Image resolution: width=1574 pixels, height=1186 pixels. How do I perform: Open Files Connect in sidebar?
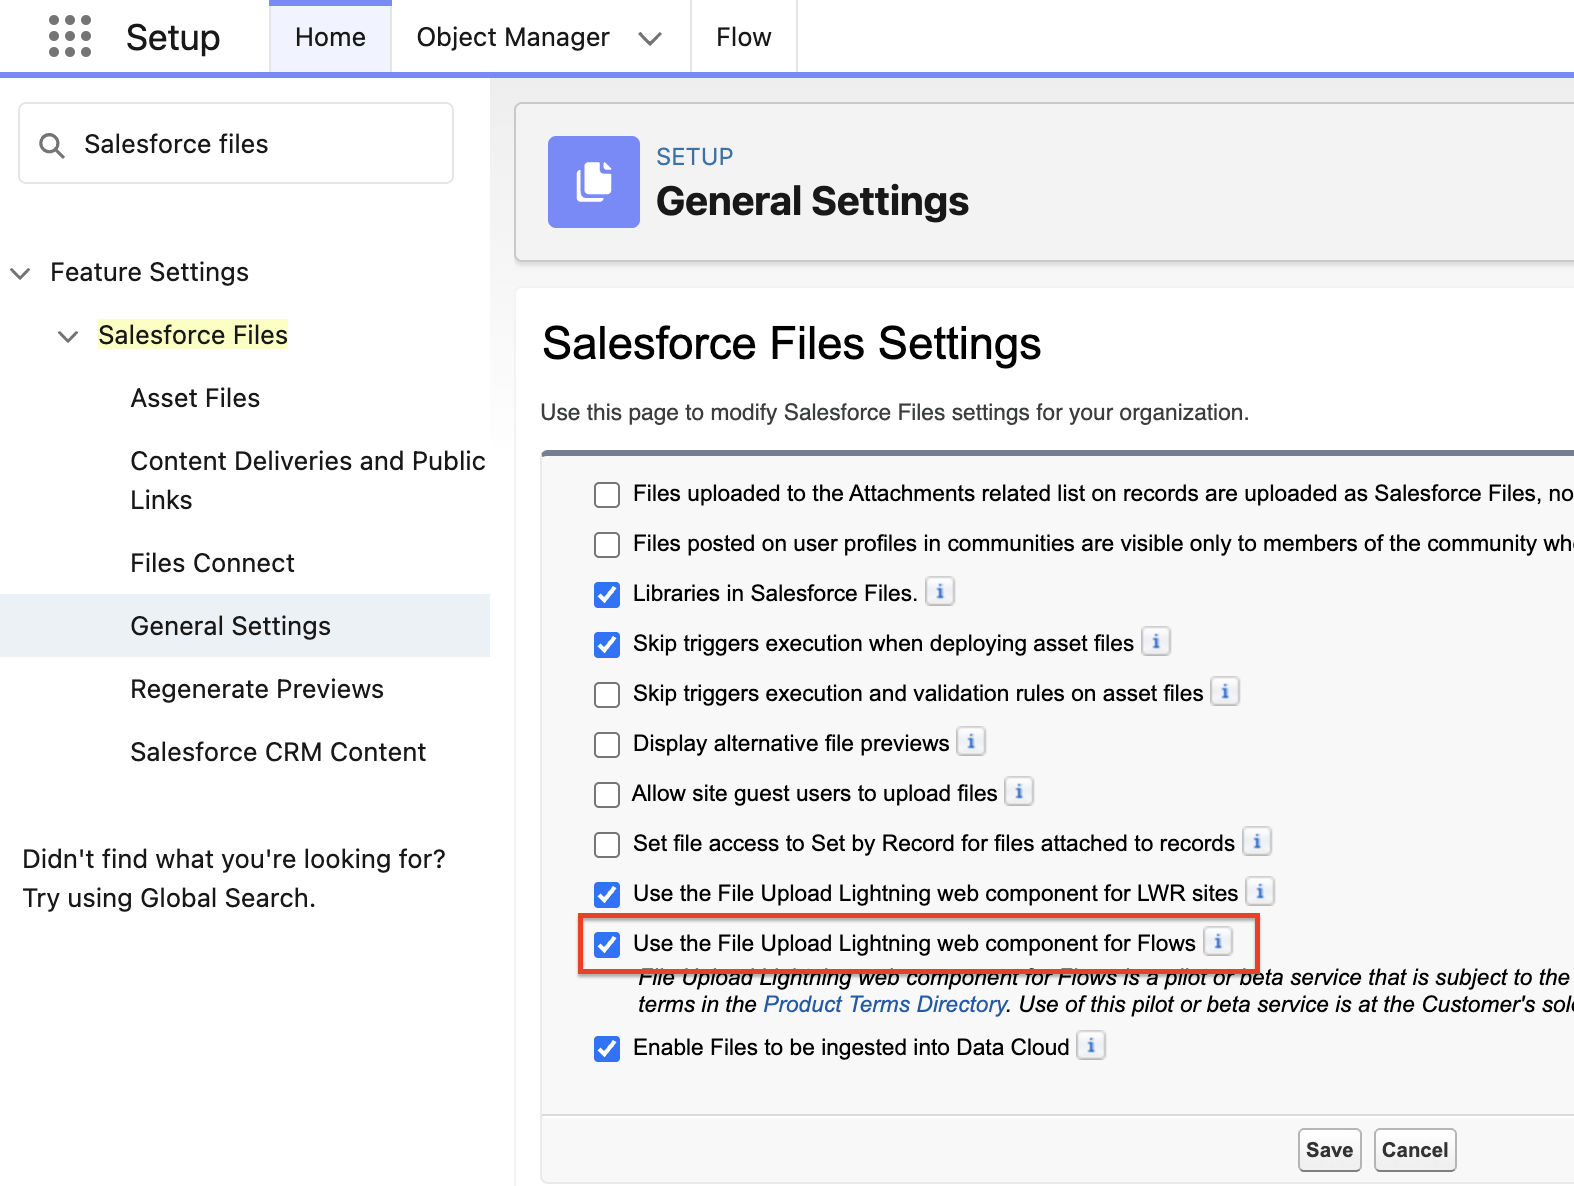pyautogui.click(x=213, y=563)
